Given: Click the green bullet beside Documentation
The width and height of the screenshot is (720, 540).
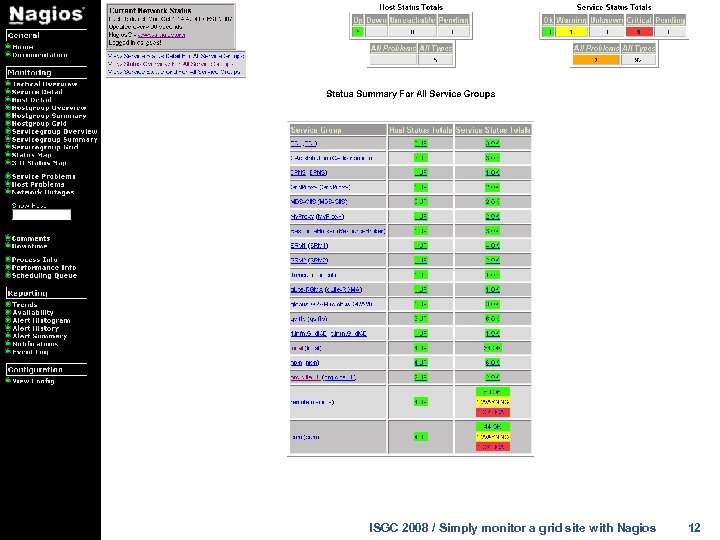Looking at the screenshot, I should pyautogui.click(x=8, y=54).
